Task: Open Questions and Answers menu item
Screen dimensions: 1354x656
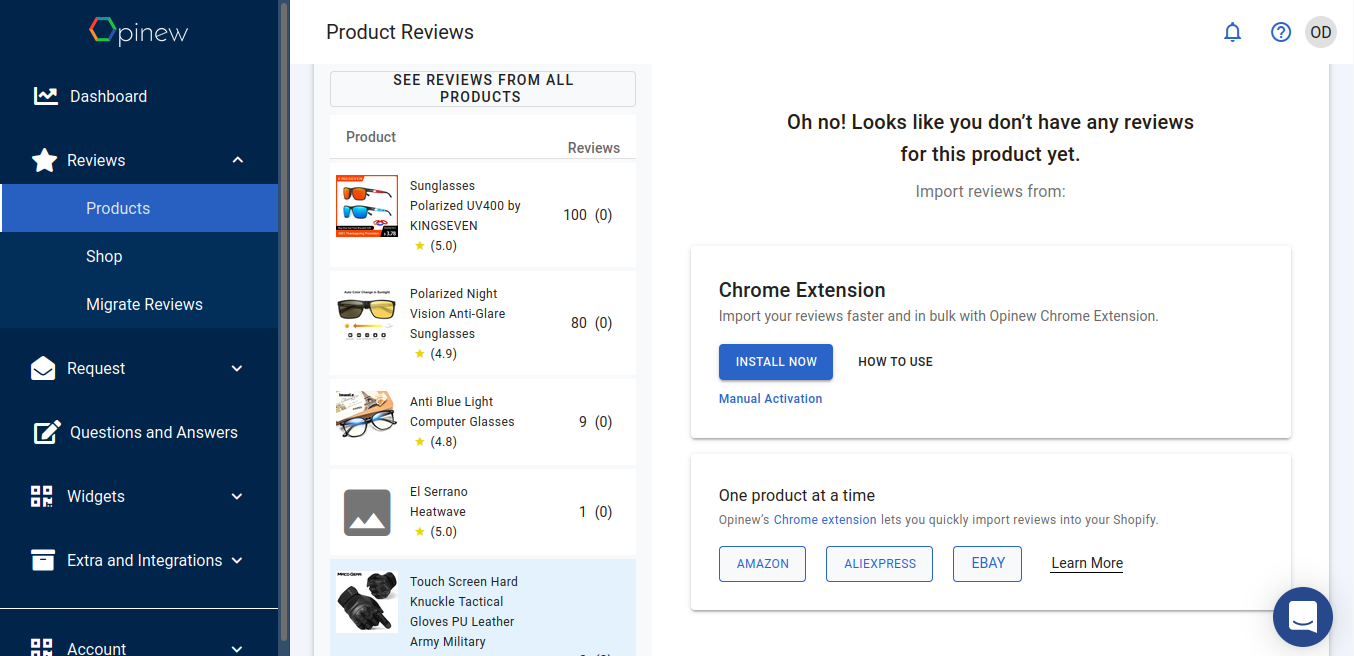Action: pyautogui.click(x=139, y=432)
